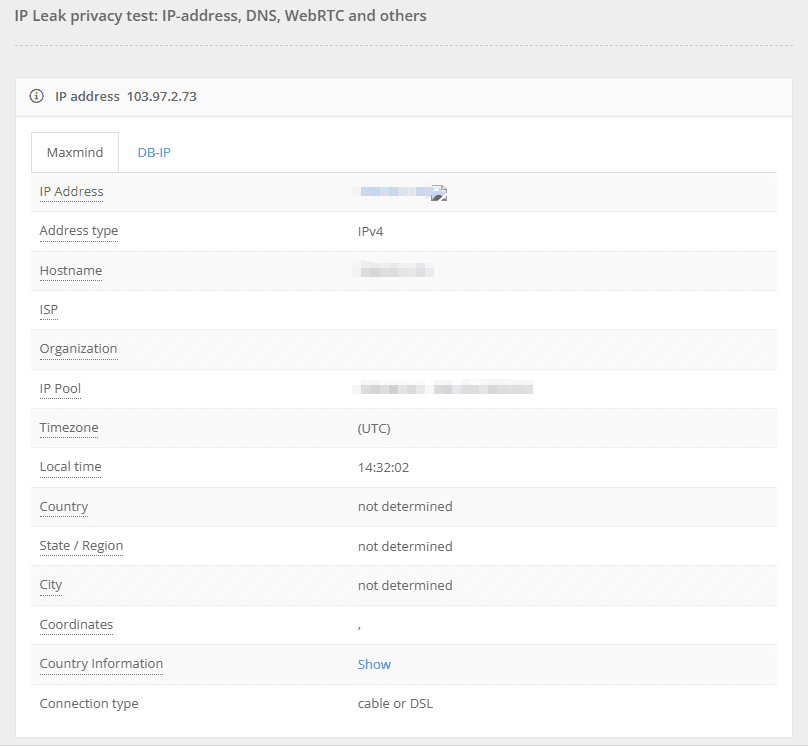808x746 pixels.
Task: Click the IP Address row label
Action: tap(71, 191)
